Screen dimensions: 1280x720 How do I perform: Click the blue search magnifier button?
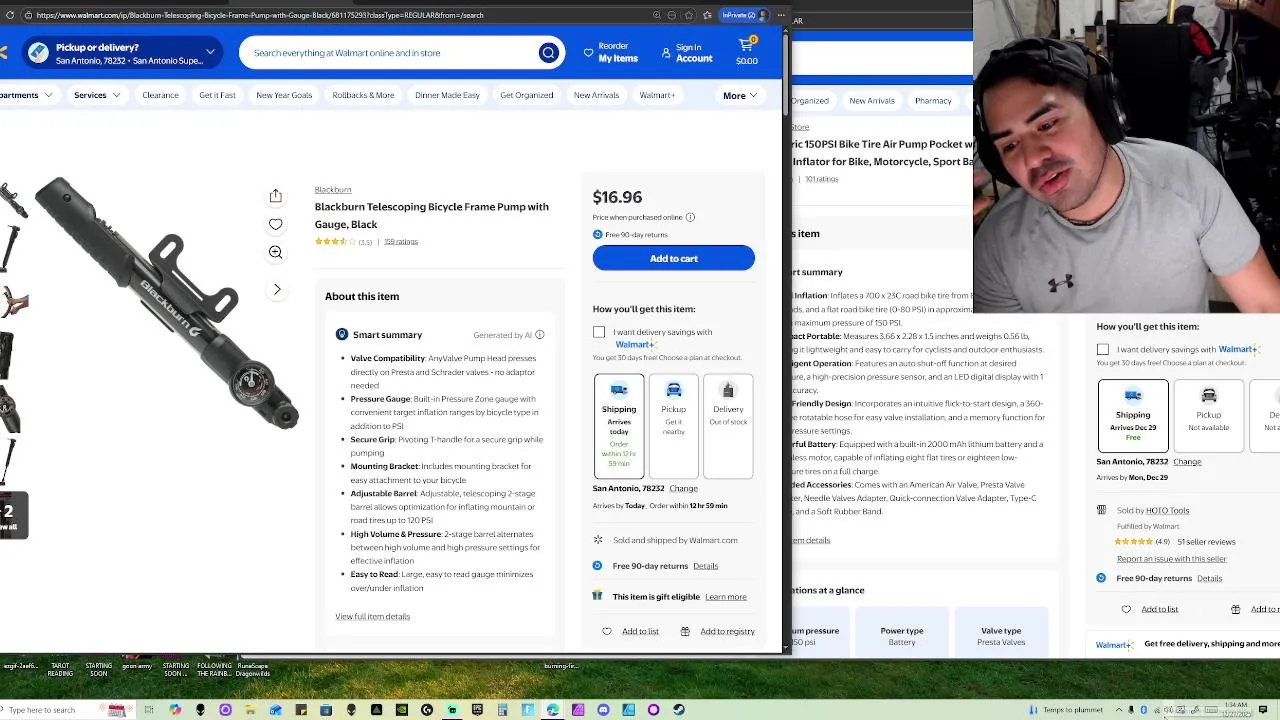pyautogui.click(x=548, y=53)
